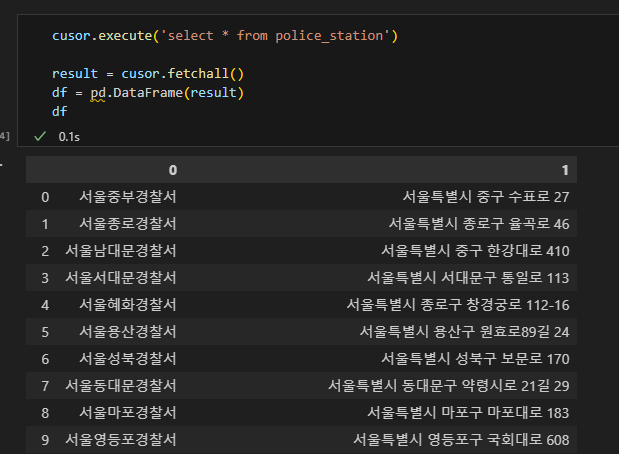Click the 서울마포경찰서 cell
The image size is (619, 454).
pos(128,413)
